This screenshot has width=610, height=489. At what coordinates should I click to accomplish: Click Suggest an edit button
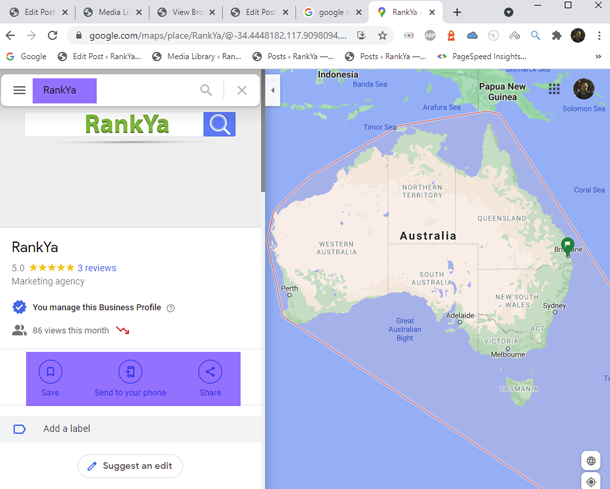[x=130, y=466]
